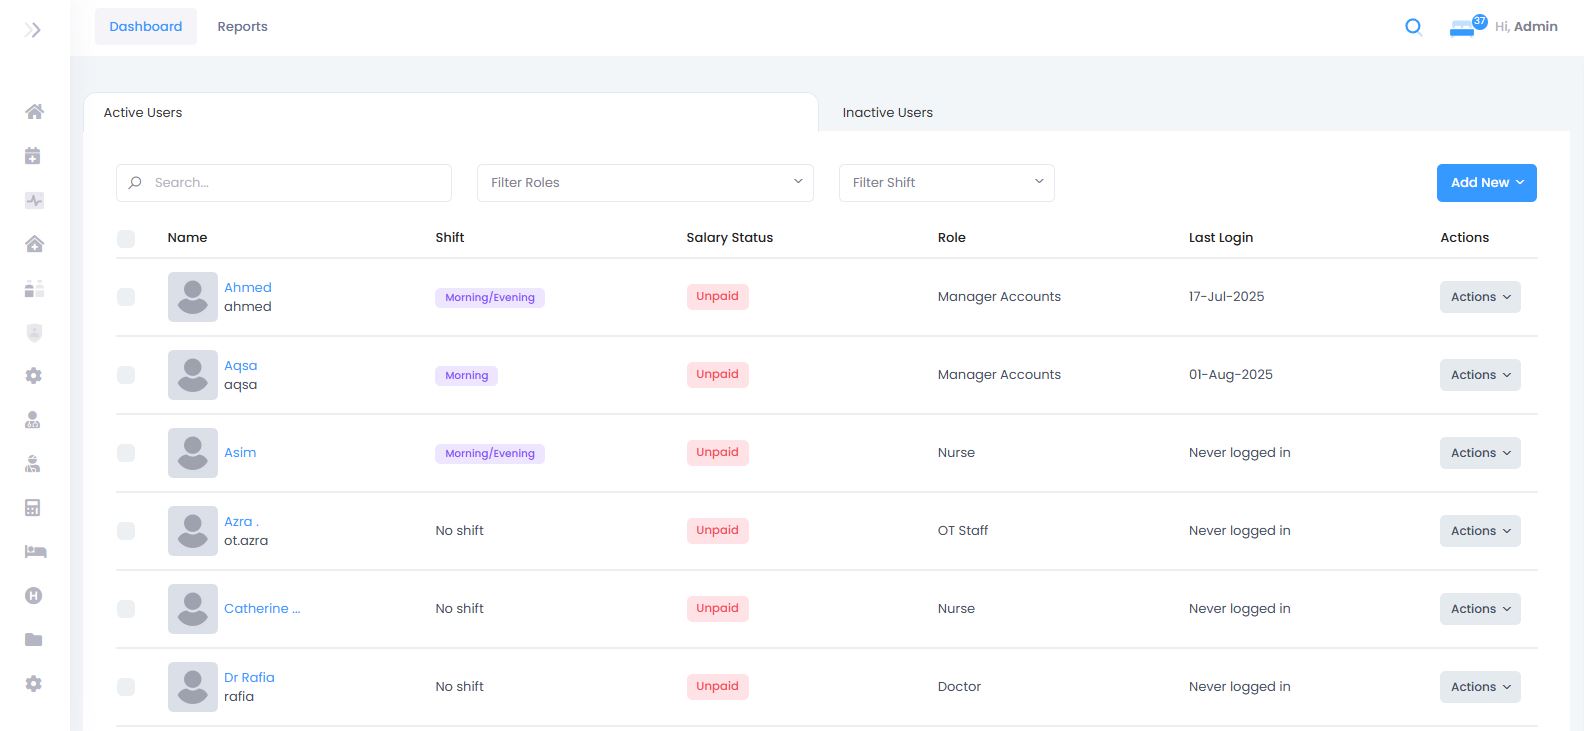Expand the sidebar with double-chevron icon
Image resolution: width=1584 pixels, height=731 pixels.
tap(33, 30)
